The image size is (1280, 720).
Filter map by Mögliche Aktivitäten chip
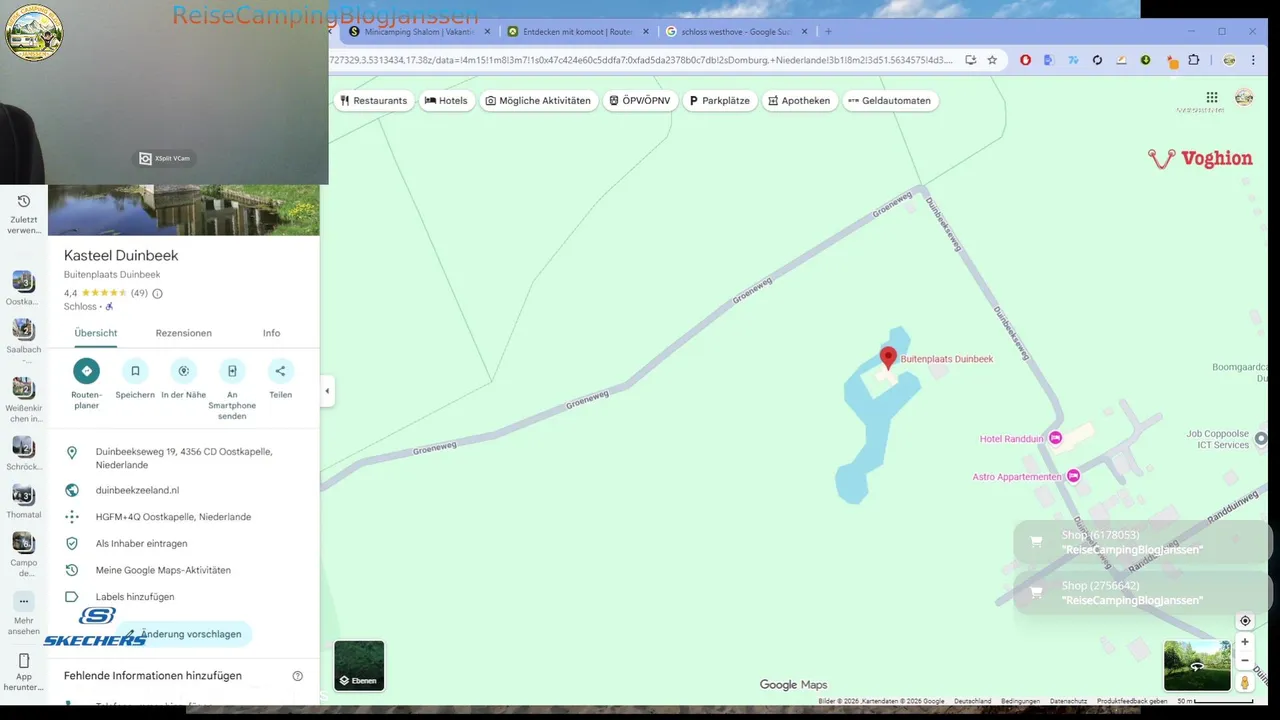pos(538,101)
